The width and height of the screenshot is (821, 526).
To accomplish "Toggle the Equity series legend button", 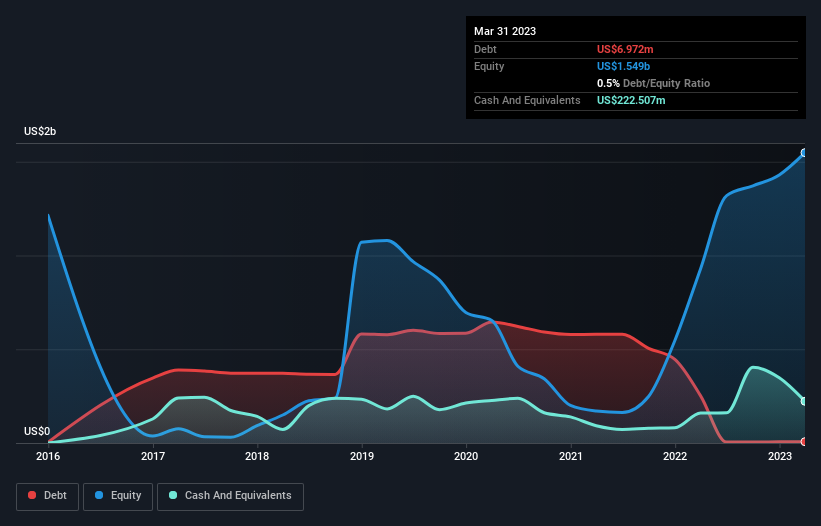I will [x=118, y=496].
